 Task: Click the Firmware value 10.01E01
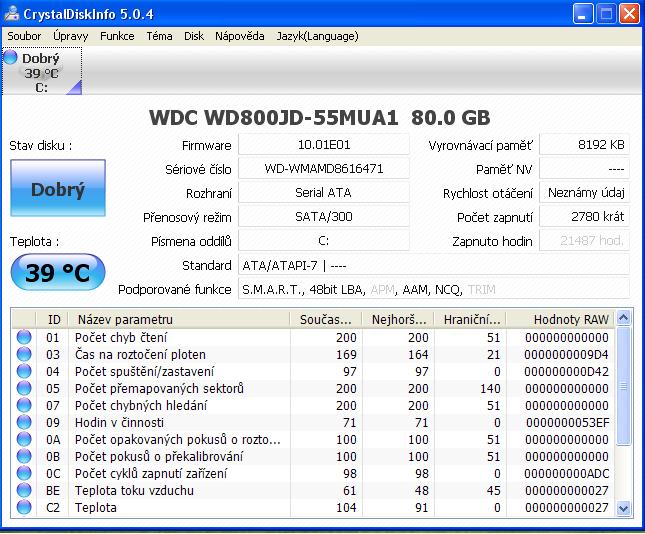pyautogui.click(x=324, y=145)
